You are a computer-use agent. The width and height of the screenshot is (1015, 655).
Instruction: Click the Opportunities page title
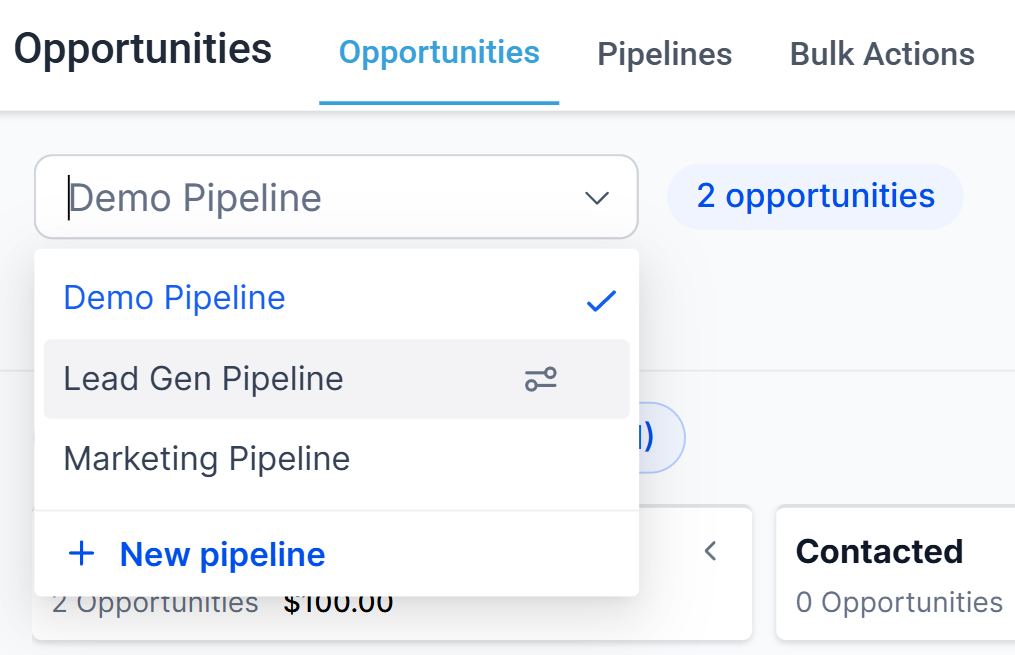coord(143,49)
